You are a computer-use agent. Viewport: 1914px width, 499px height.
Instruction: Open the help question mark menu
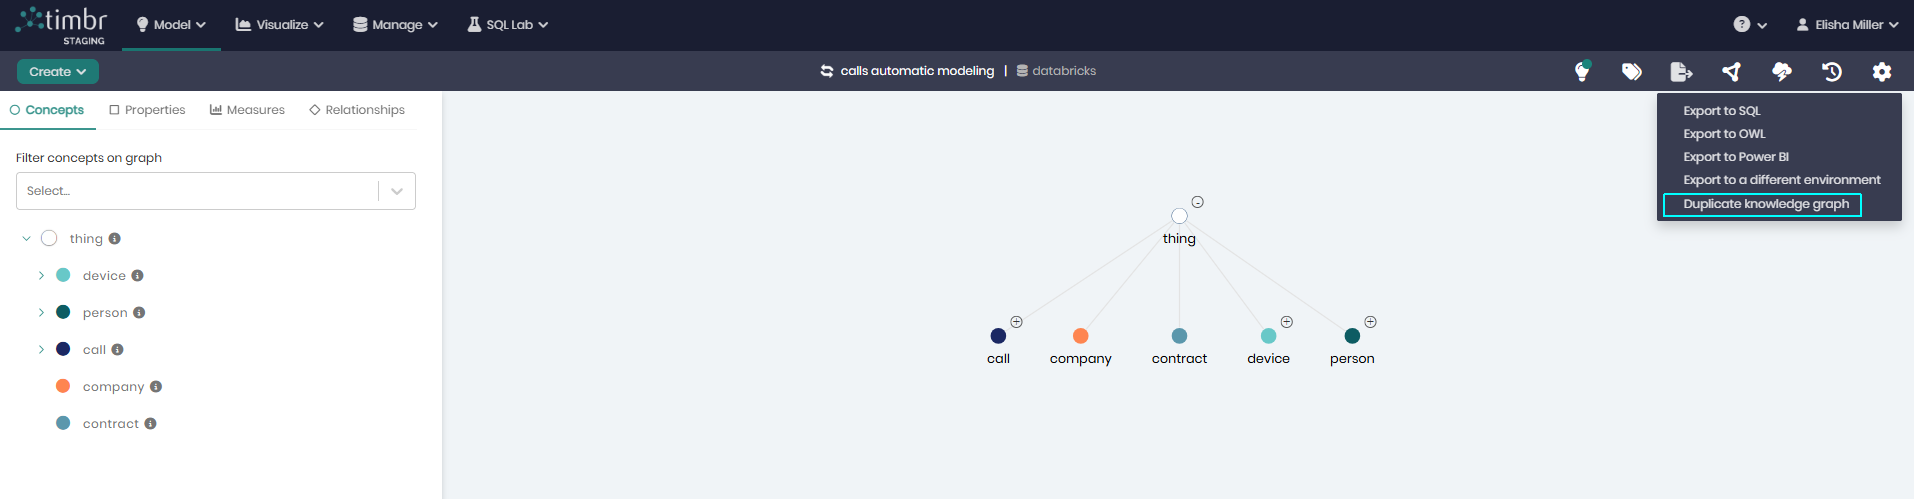click(1749, 24)
